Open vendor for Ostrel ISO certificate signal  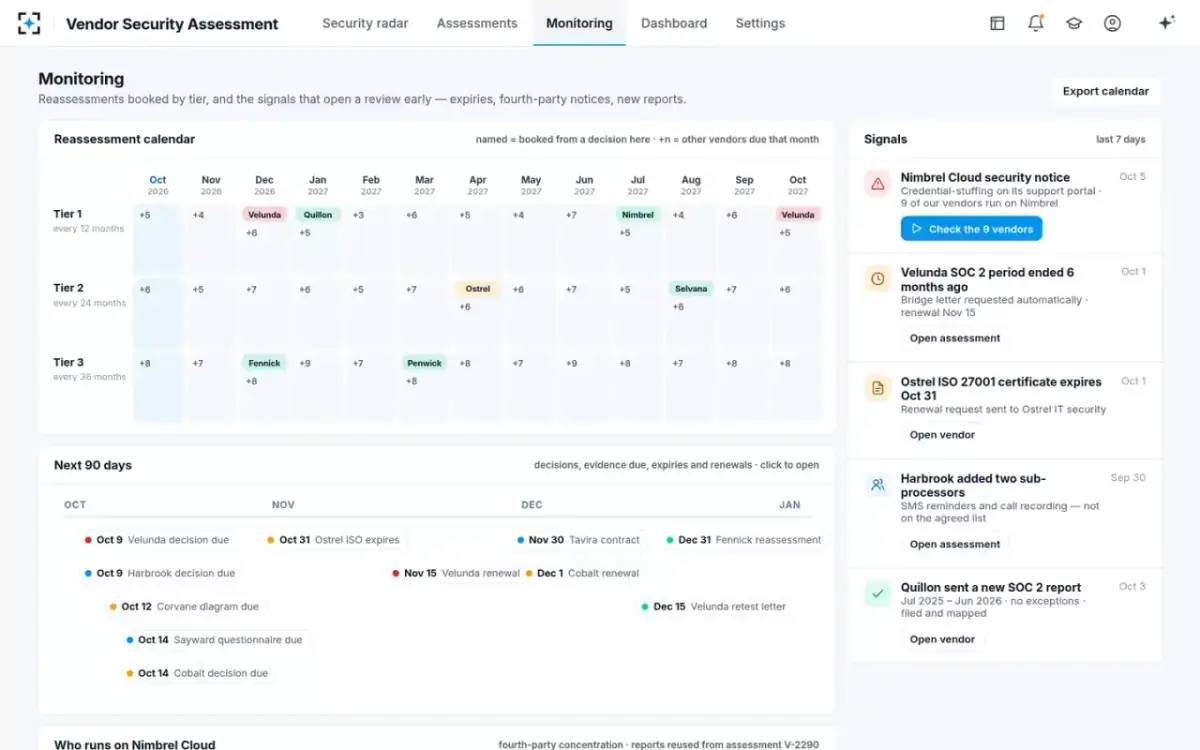[x=942, y=435]
